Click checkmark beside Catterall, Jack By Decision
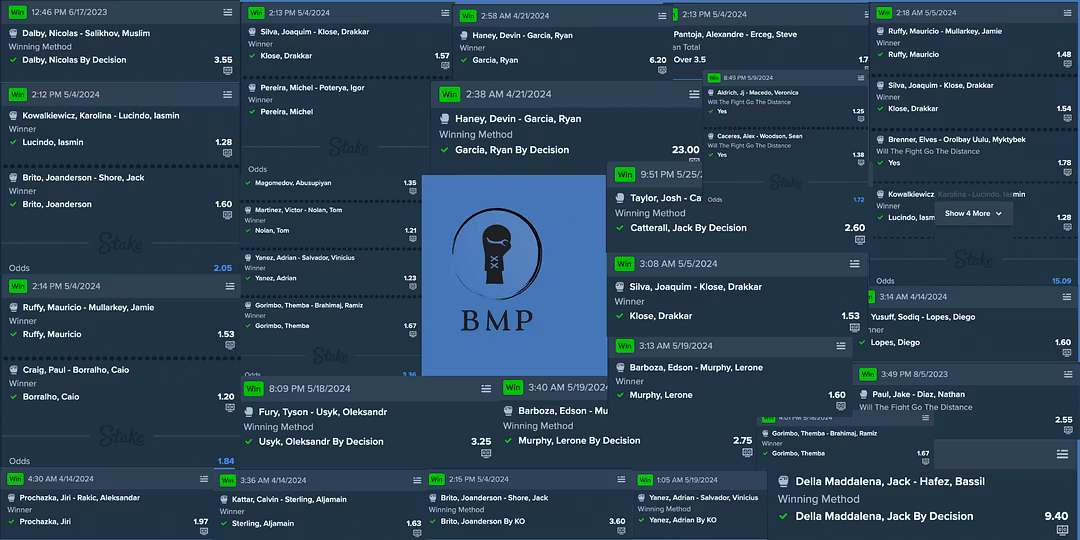 620,228
